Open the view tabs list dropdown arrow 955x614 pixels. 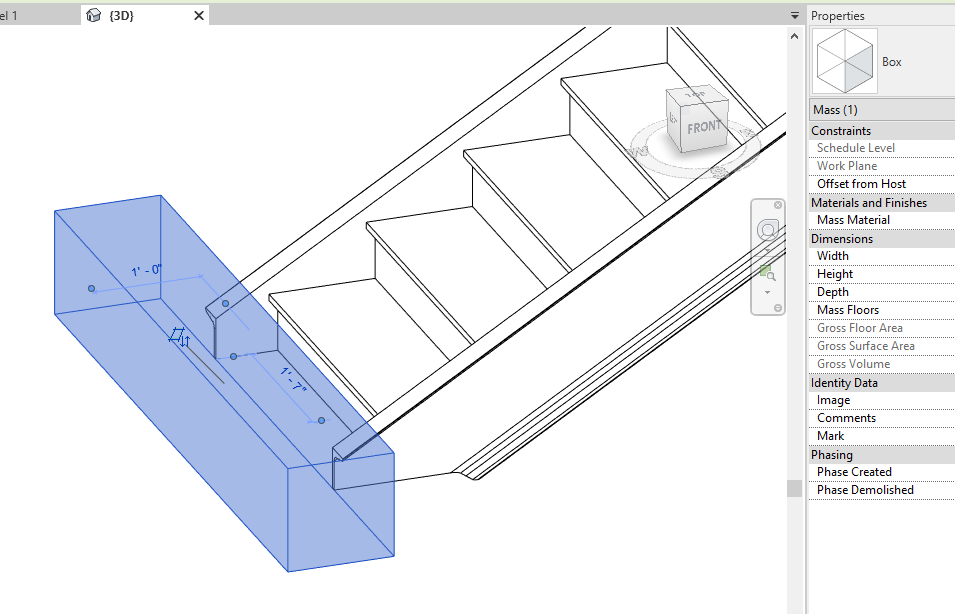[794, 15]
